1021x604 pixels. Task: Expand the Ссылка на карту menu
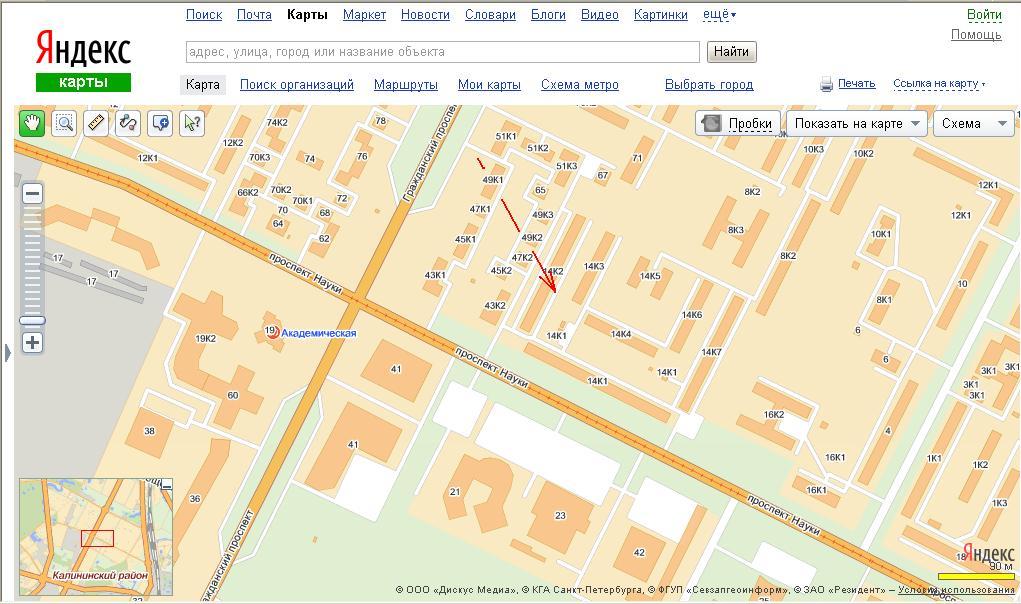click(938, 84)
